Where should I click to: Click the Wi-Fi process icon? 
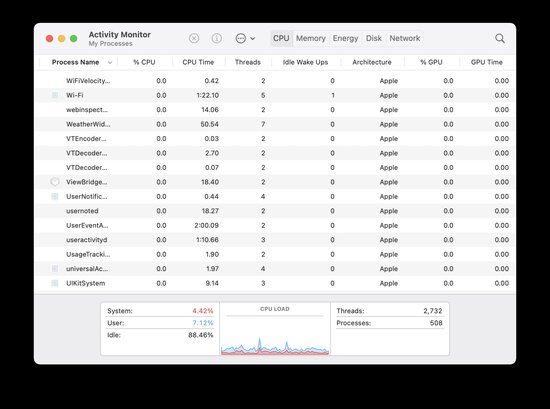(x=55, y=95)
